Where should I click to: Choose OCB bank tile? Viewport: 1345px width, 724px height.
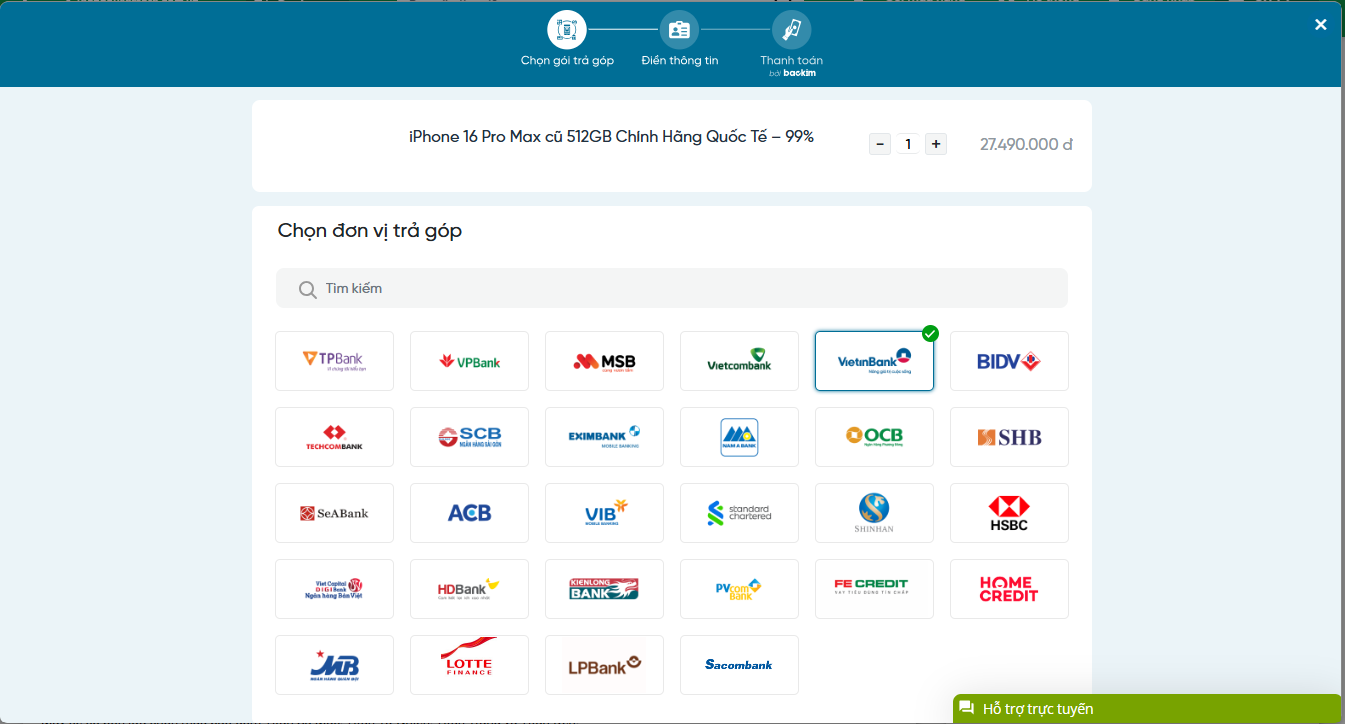(874, 437)
